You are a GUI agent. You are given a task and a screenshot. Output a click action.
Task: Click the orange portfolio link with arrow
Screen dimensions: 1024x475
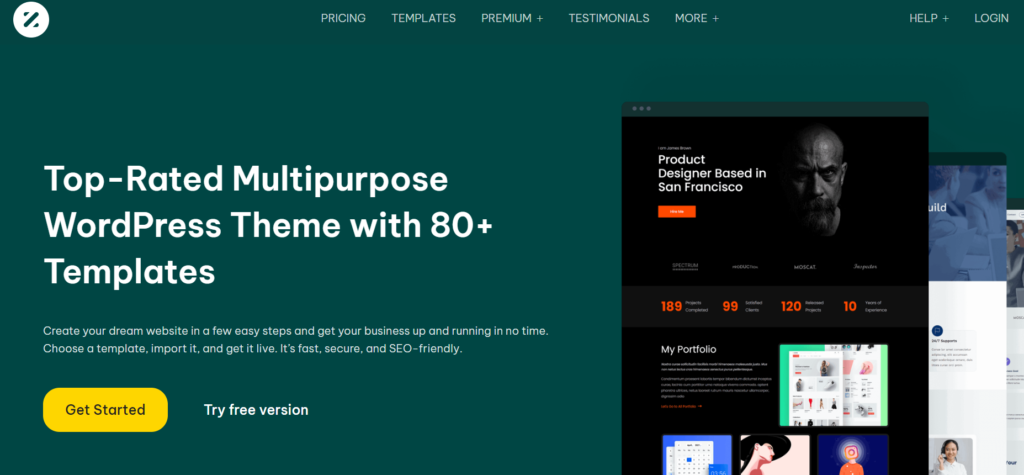pos(681,406)
